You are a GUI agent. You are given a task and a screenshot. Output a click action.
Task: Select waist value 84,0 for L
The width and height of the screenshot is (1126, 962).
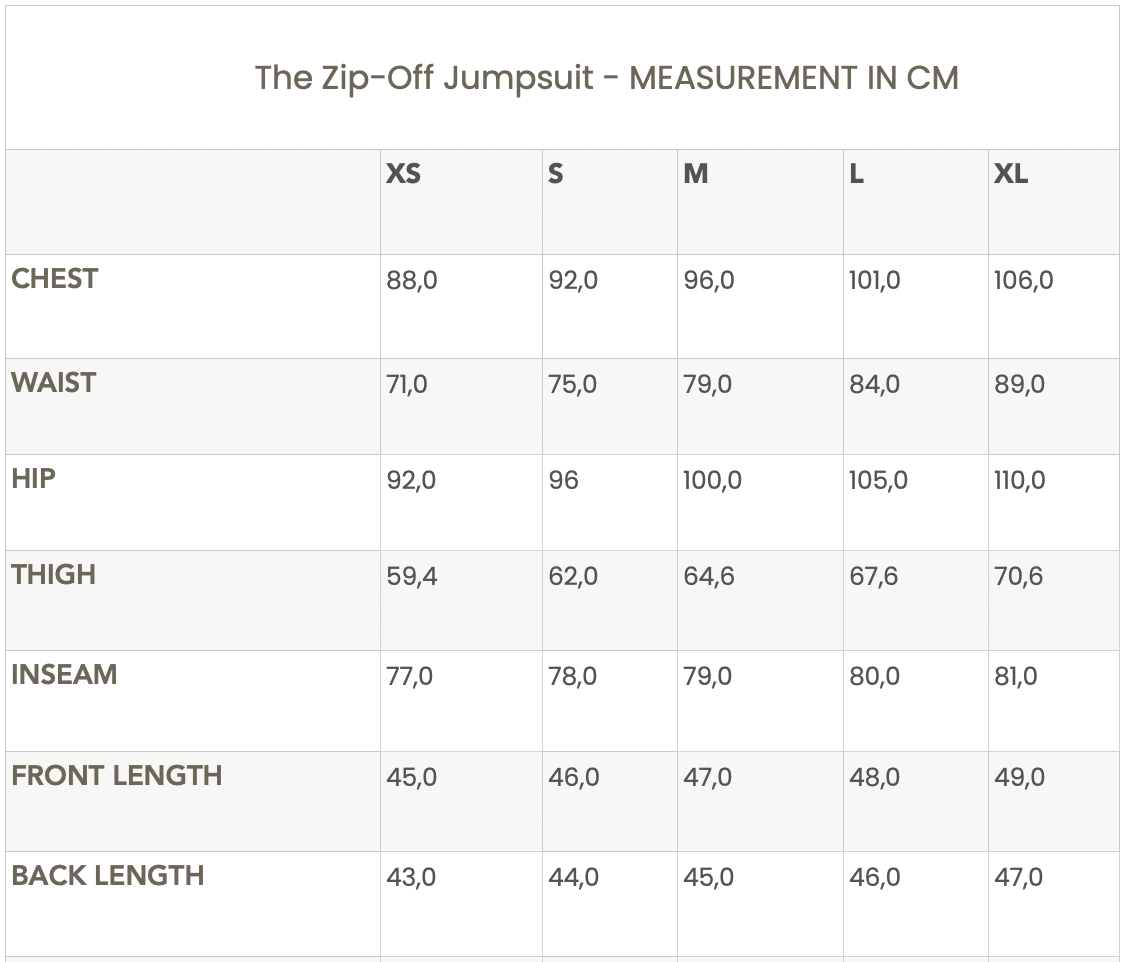click(x=874, y=385)
